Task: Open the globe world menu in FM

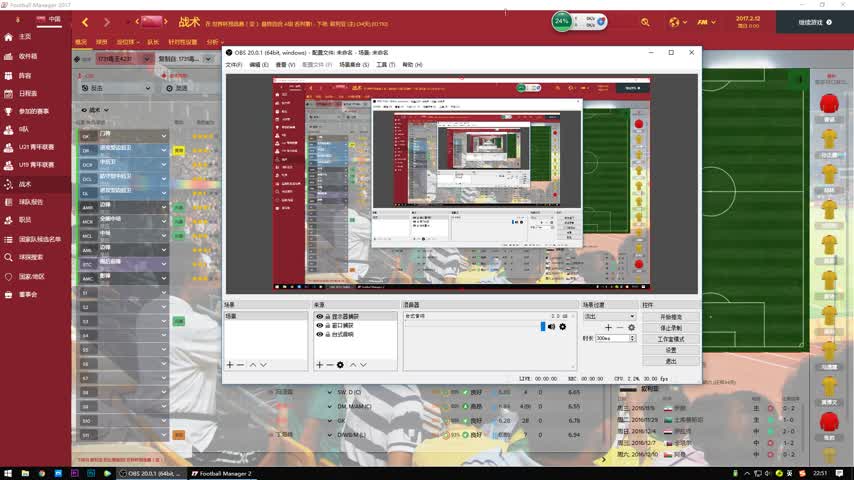Action: click(677, 22)
